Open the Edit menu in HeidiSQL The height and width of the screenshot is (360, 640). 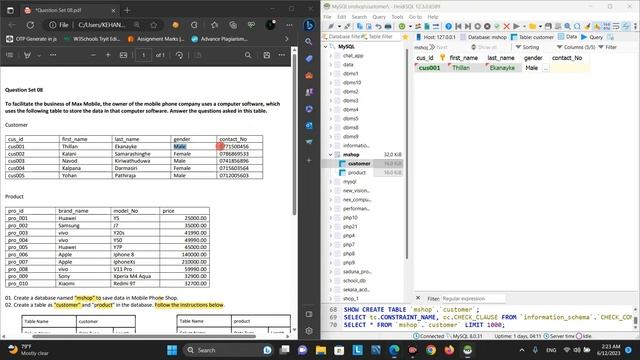click(342, 17)
